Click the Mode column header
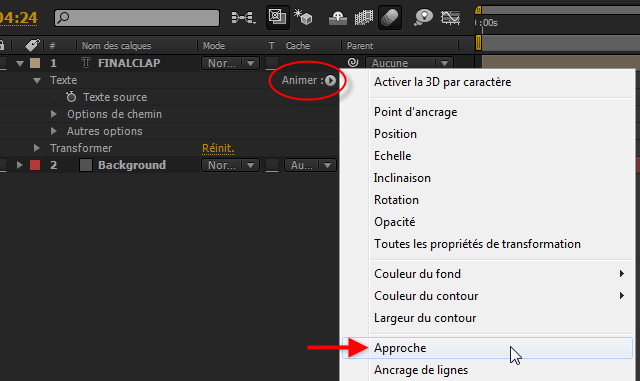Viewport: 640px width, 381px height. (x=214, y=46)
